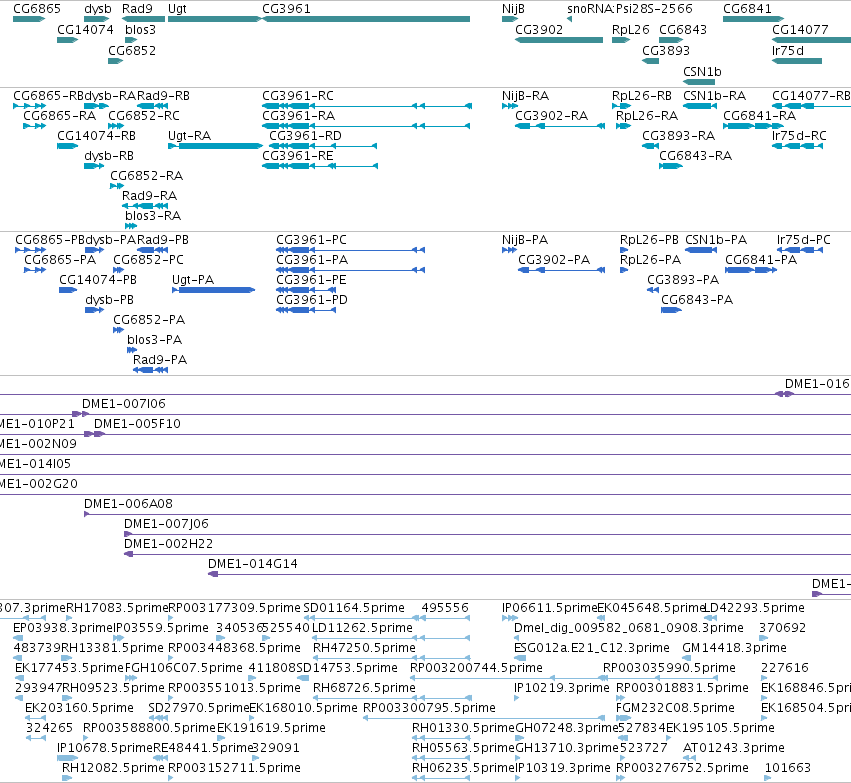Click the Dmel_dig_009582_0681_0908.3prime label
This screenshot has height=783, width=851.
pyautogui.click(x=628, y=628)
